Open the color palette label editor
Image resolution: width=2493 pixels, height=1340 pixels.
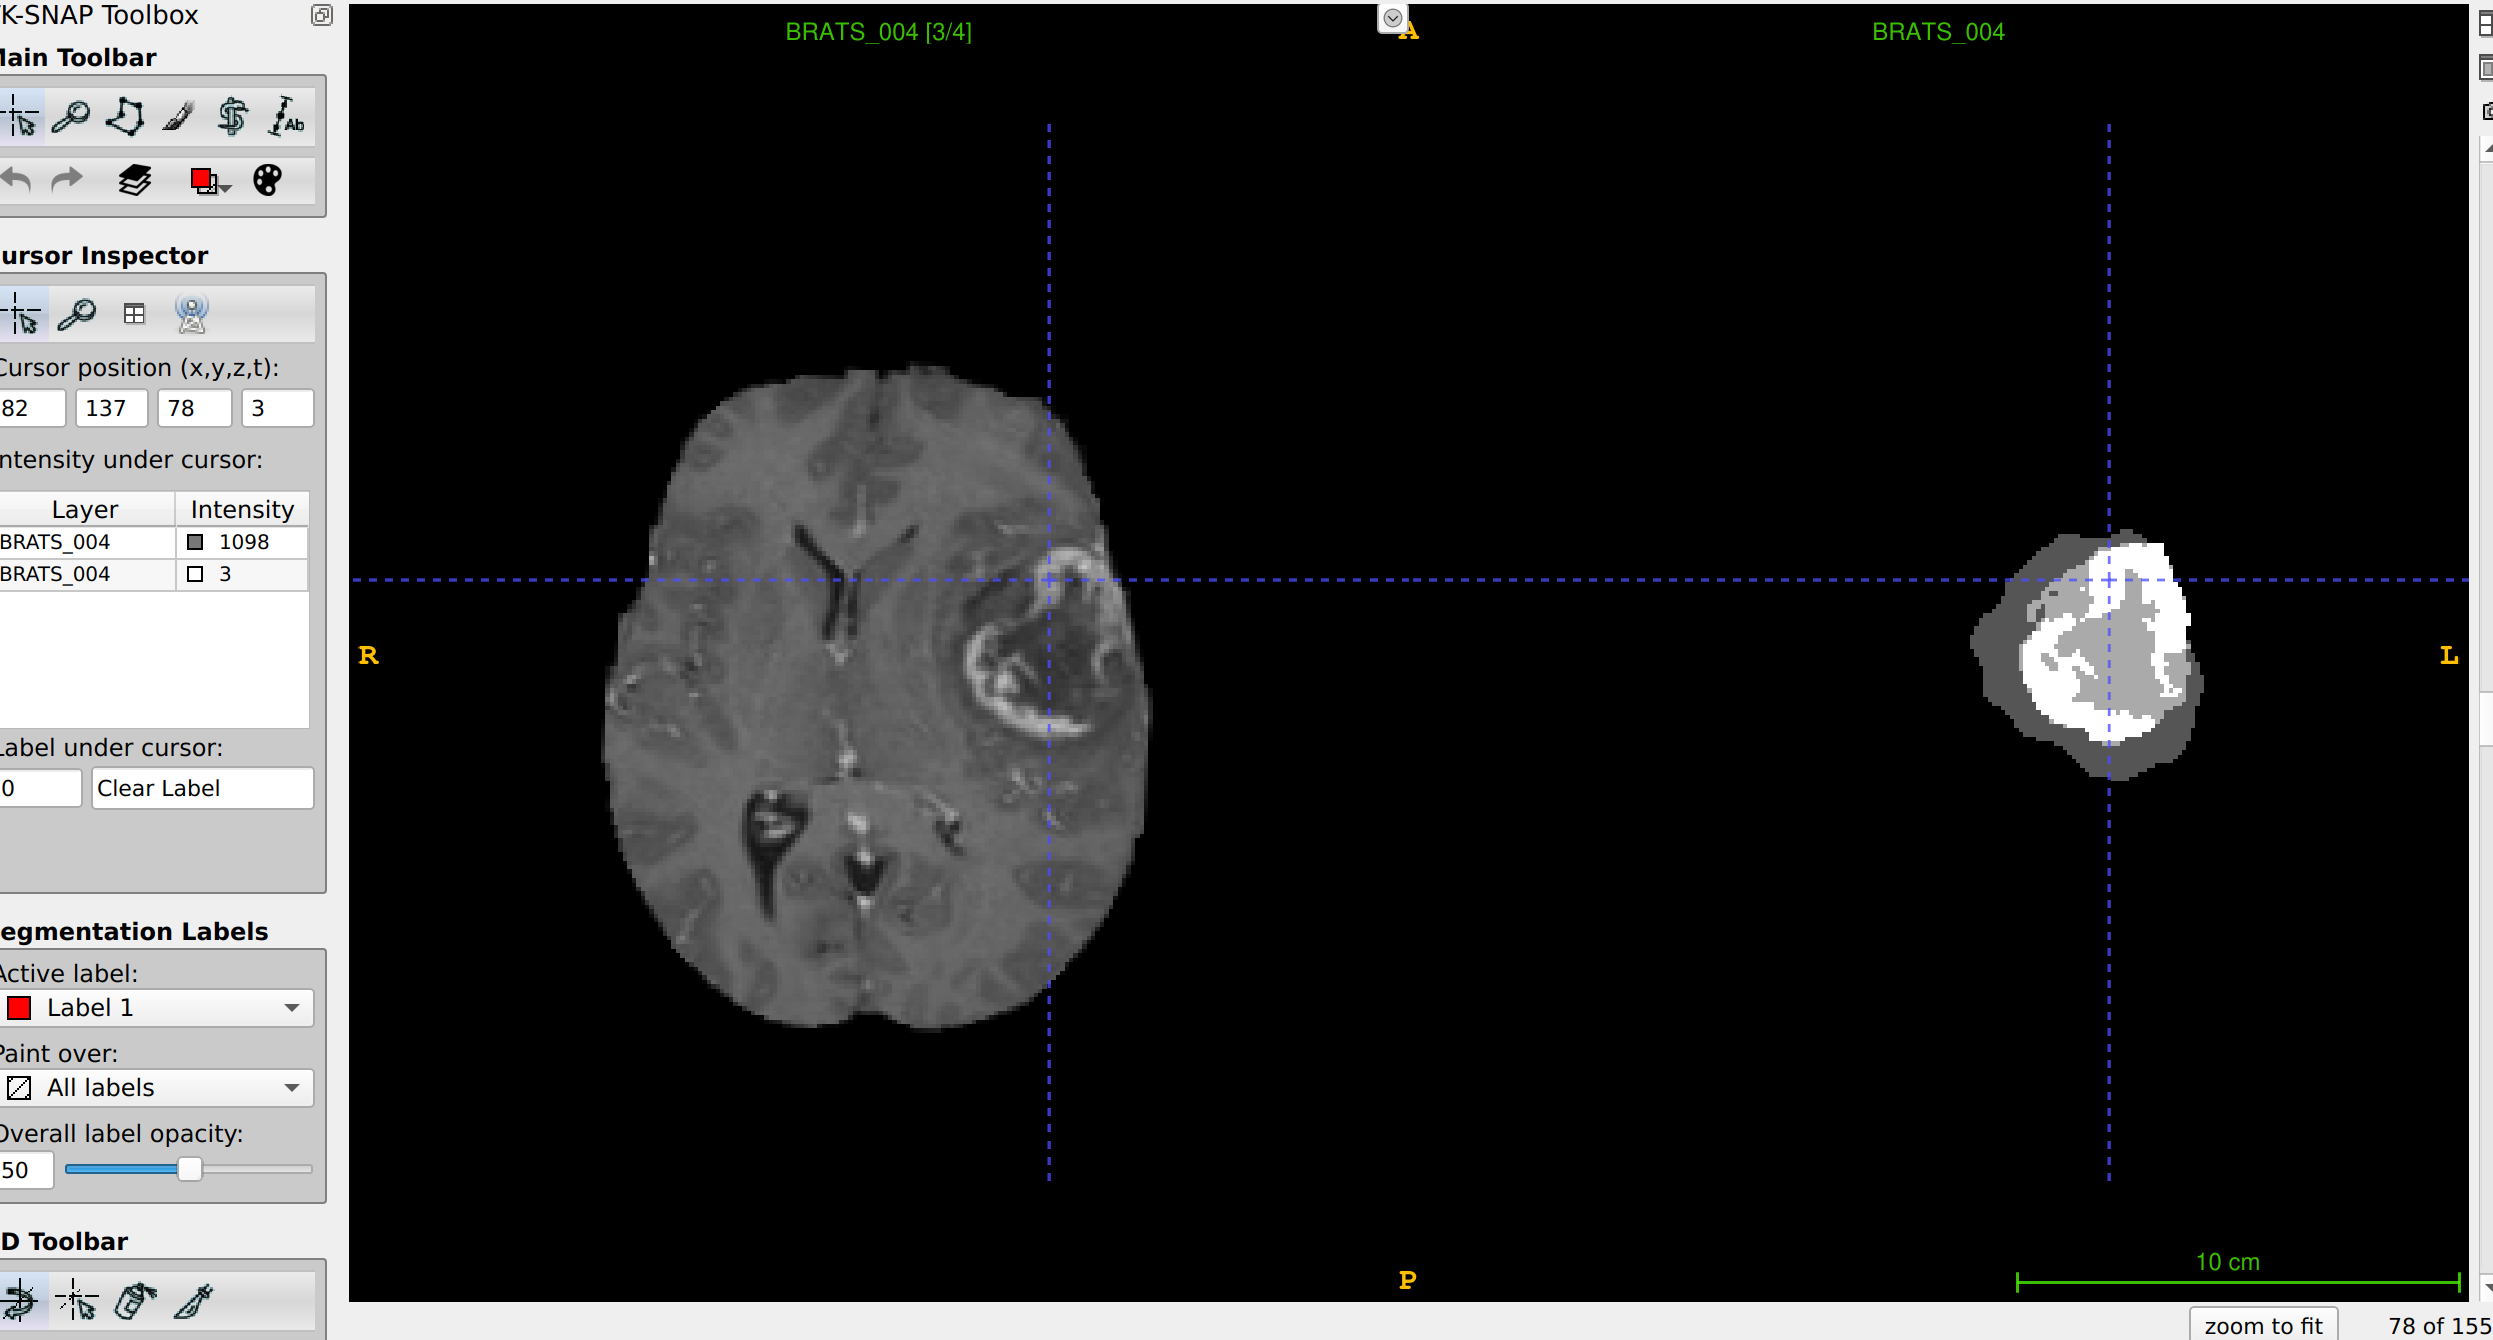click(267, 180)
